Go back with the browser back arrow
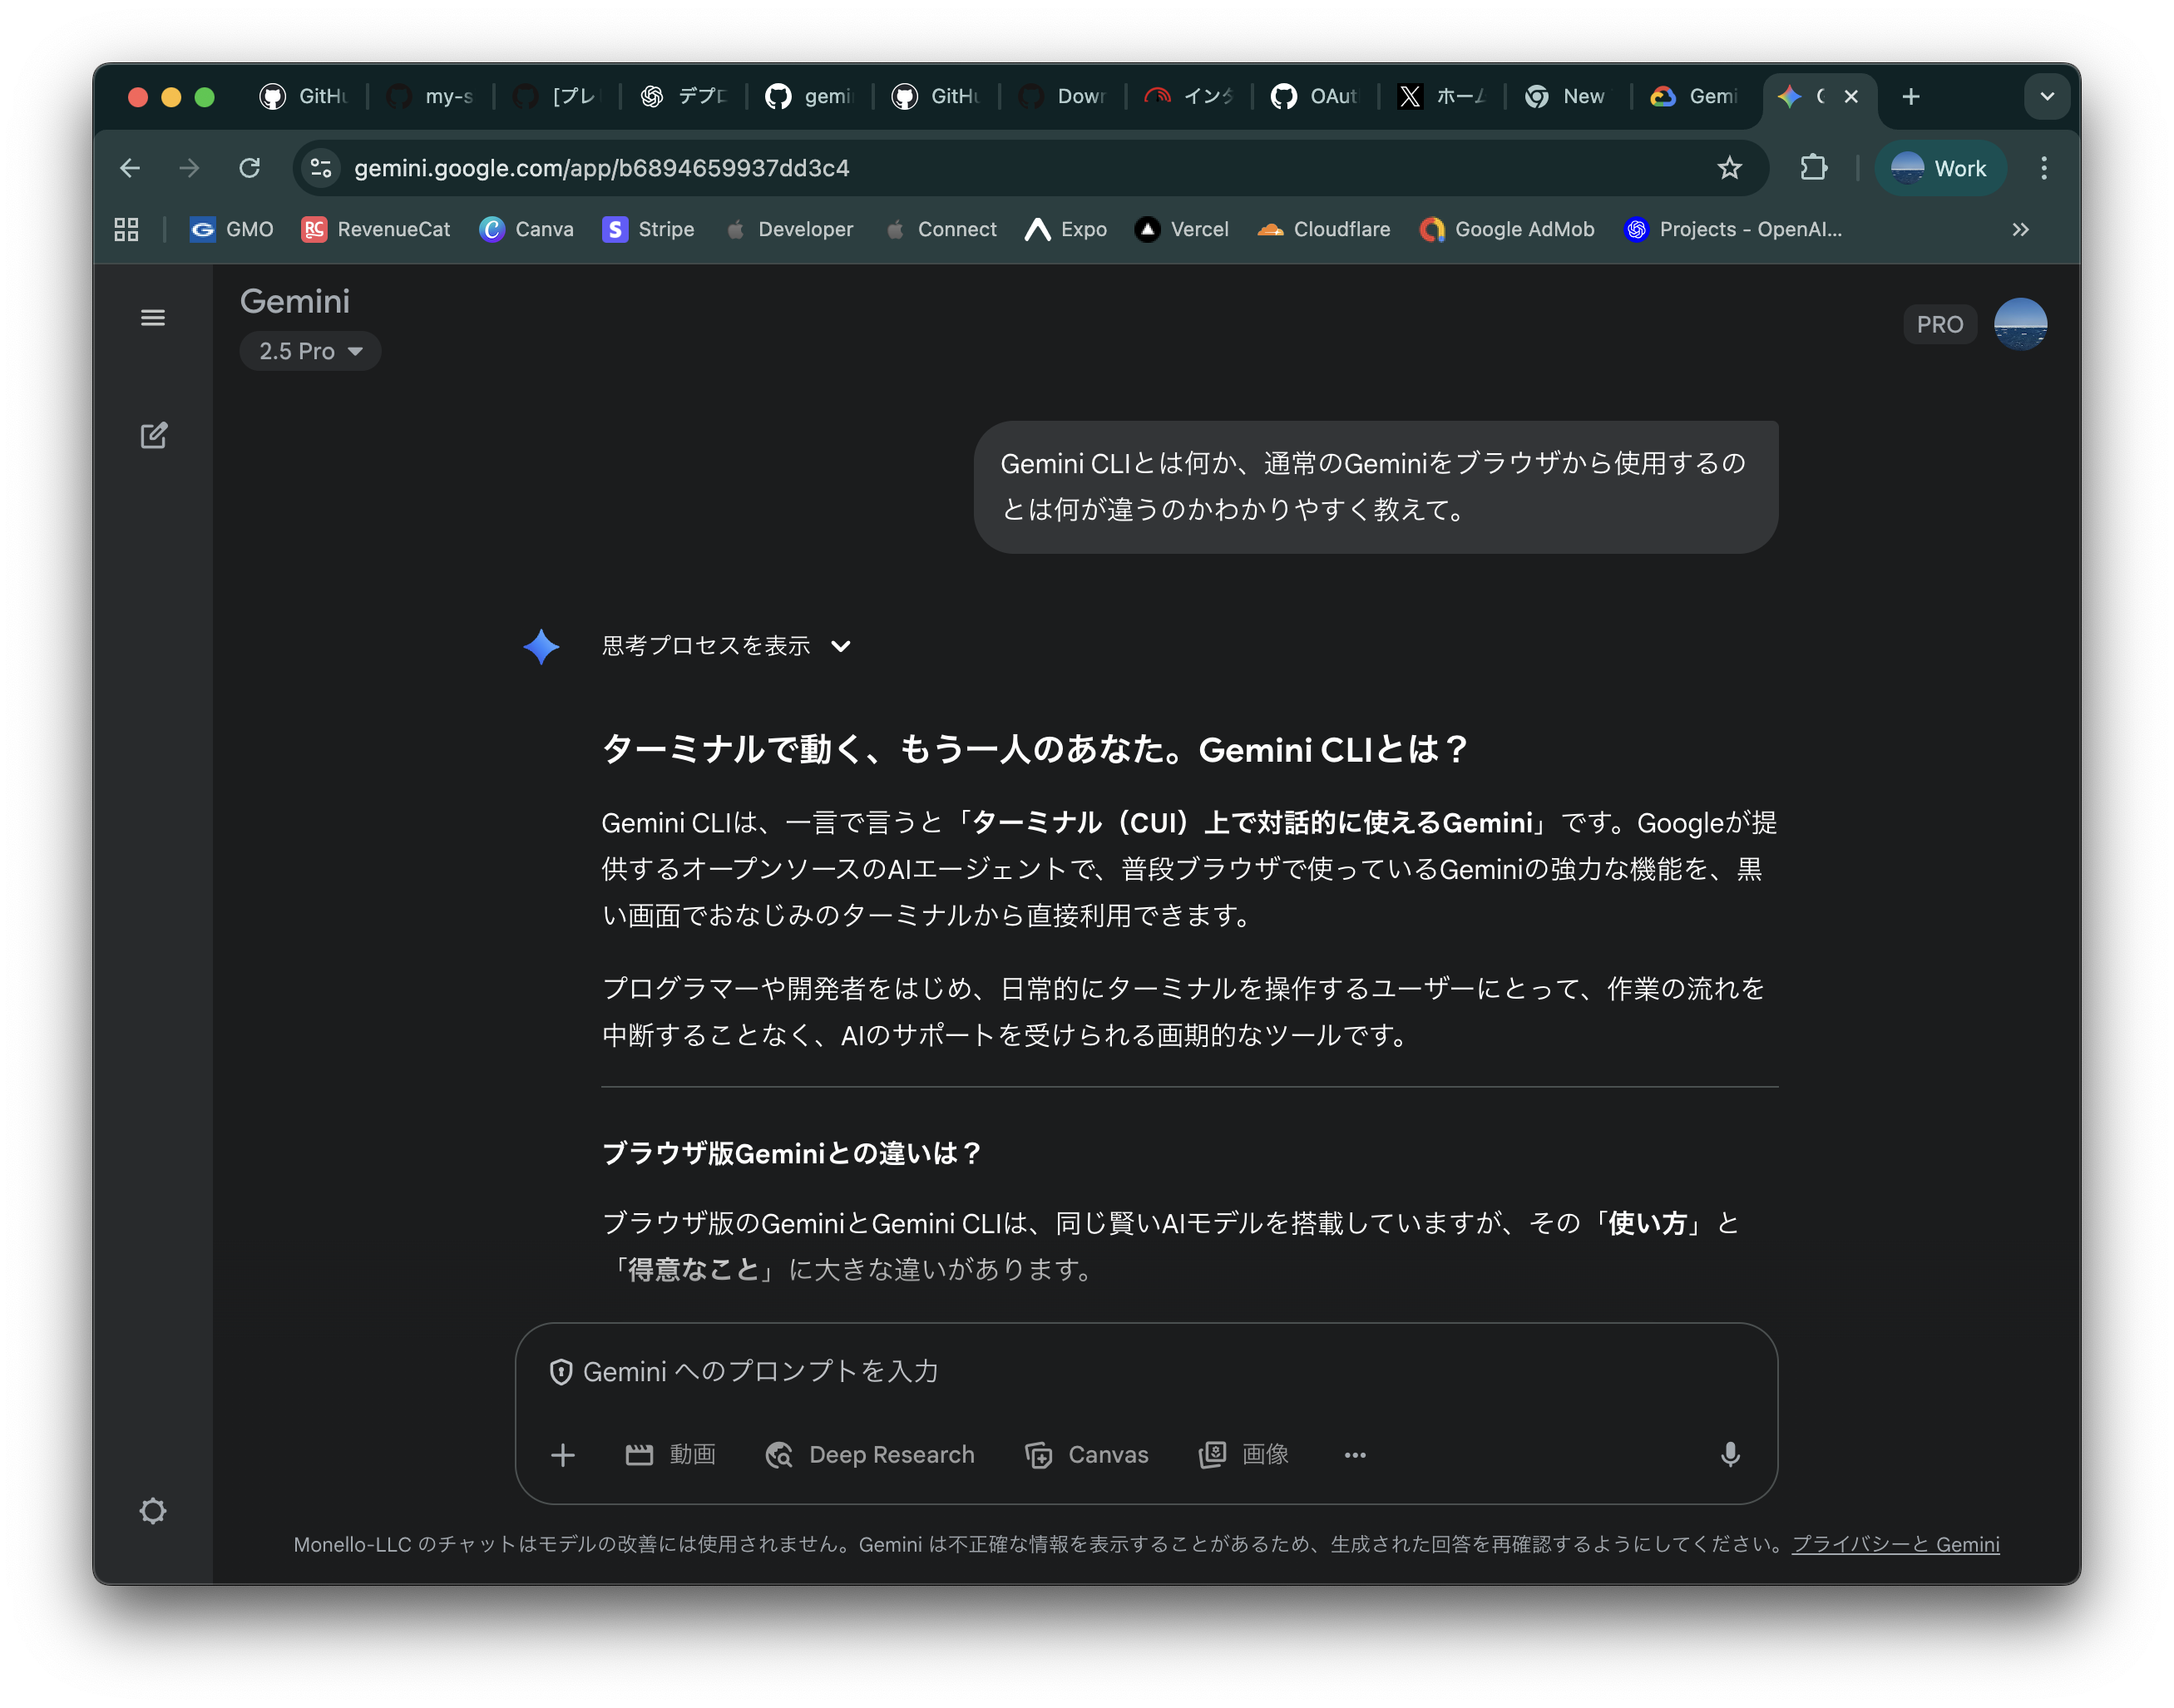 (130, 168)
